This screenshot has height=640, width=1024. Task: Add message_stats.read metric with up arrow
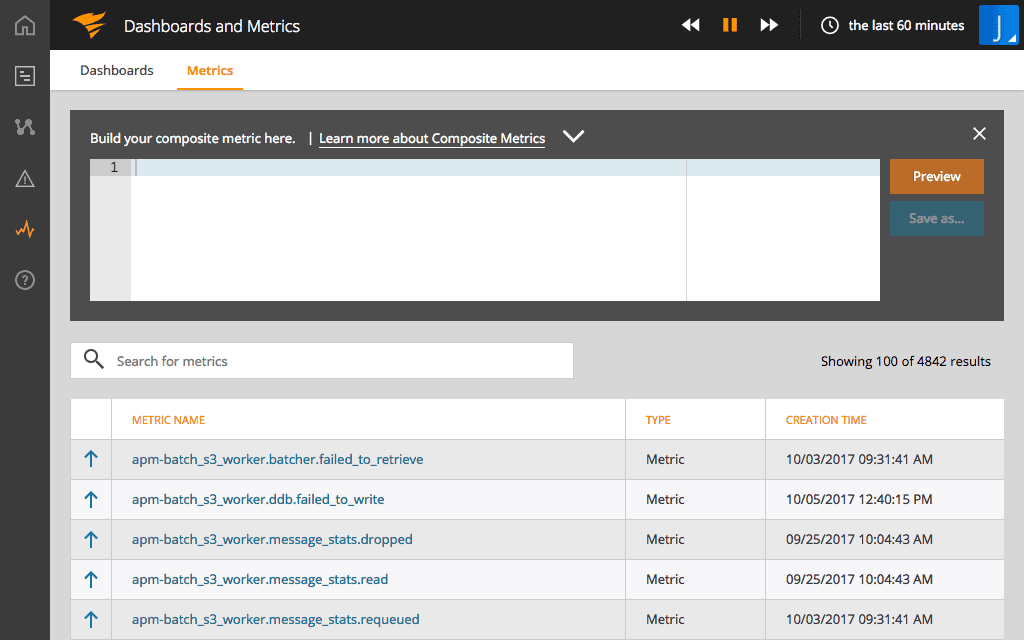point(91,579)
